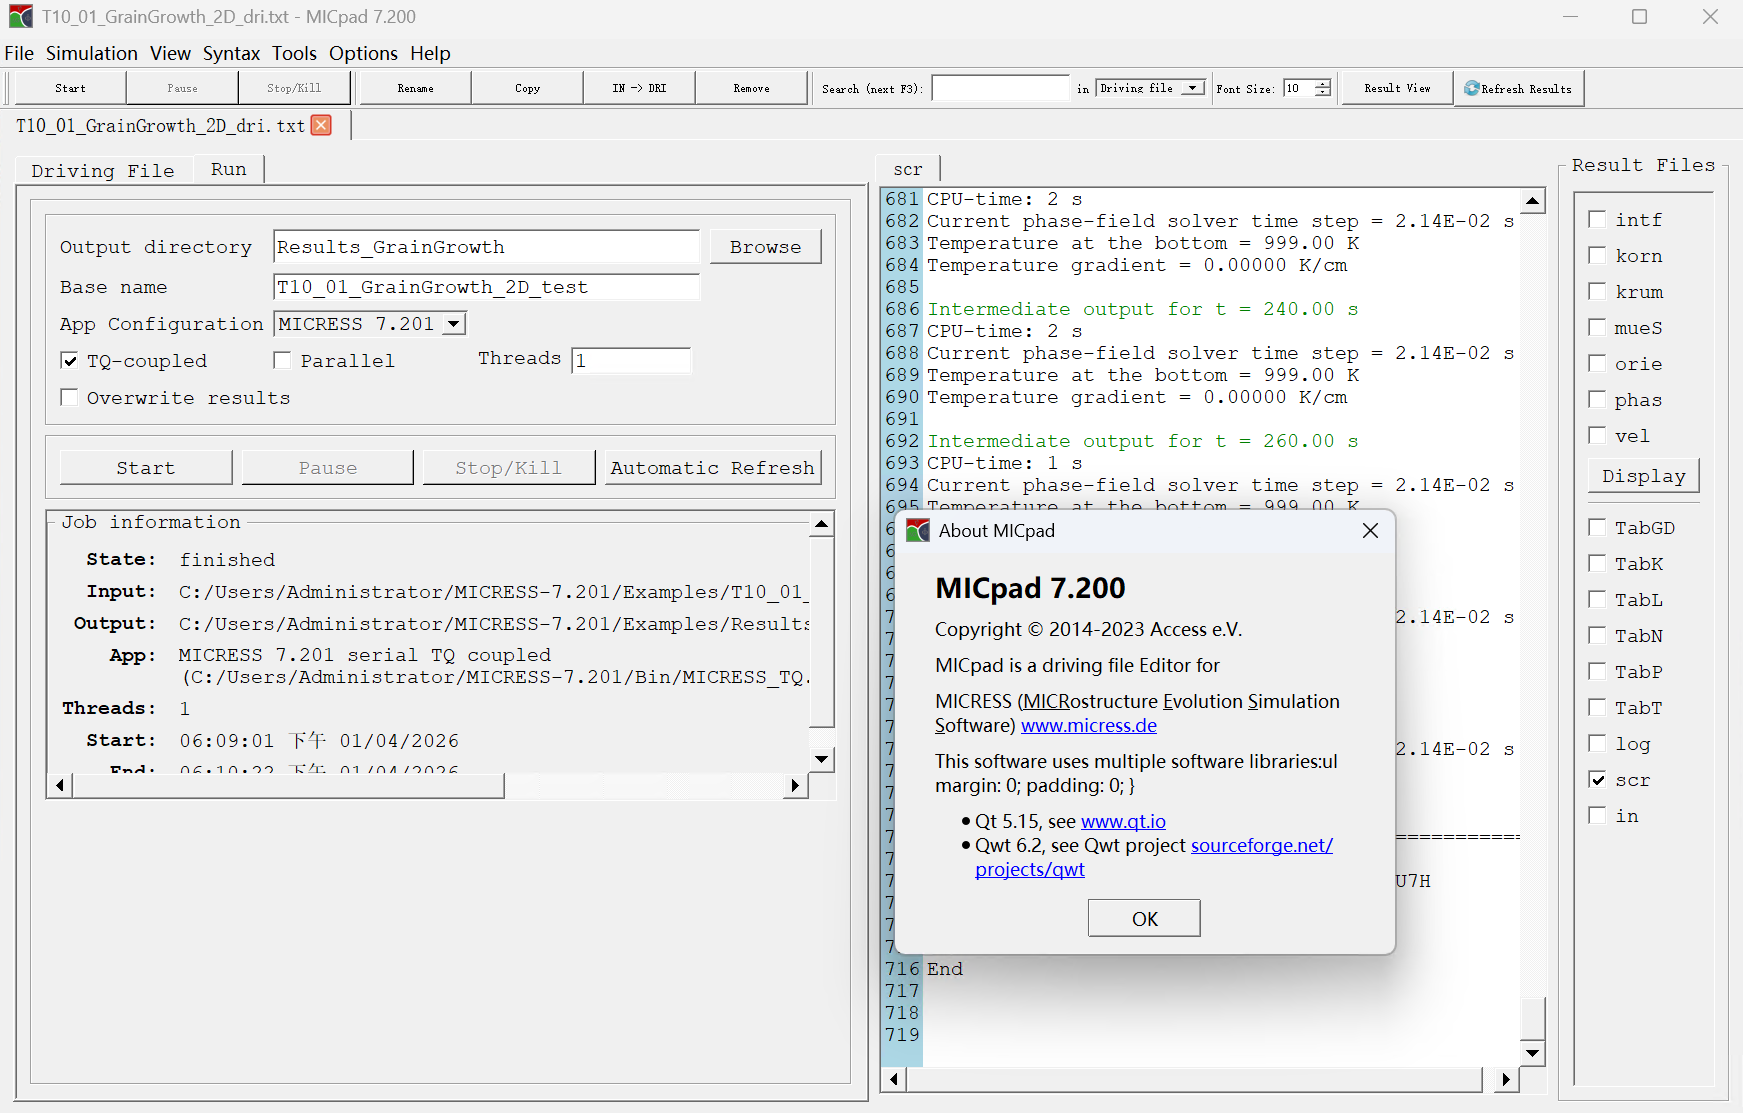This screenshot has width=1743, height=1113.
Task: Open the www.qt.io link
Action: tap(1123, 822)
